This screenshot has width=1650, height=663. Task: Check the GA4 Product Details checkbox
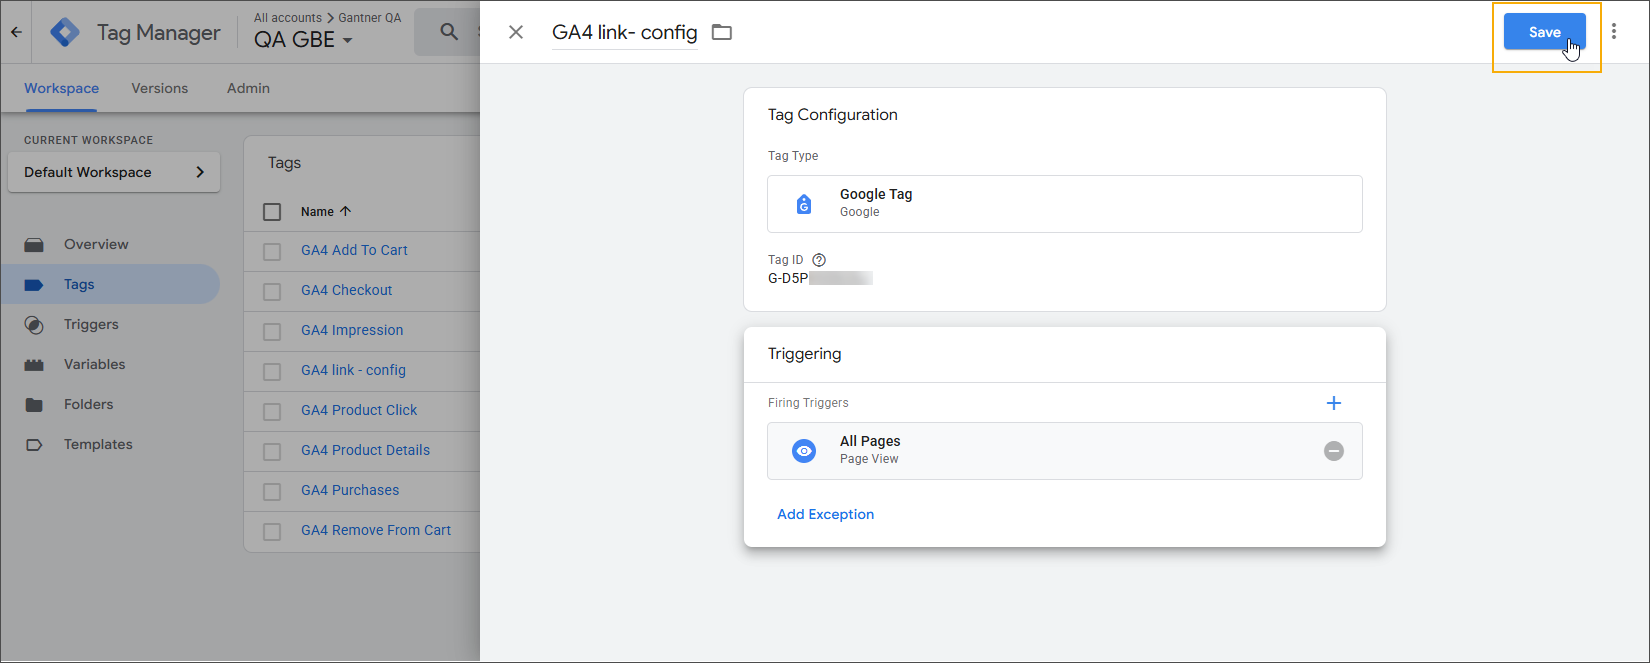coord(272,452)
